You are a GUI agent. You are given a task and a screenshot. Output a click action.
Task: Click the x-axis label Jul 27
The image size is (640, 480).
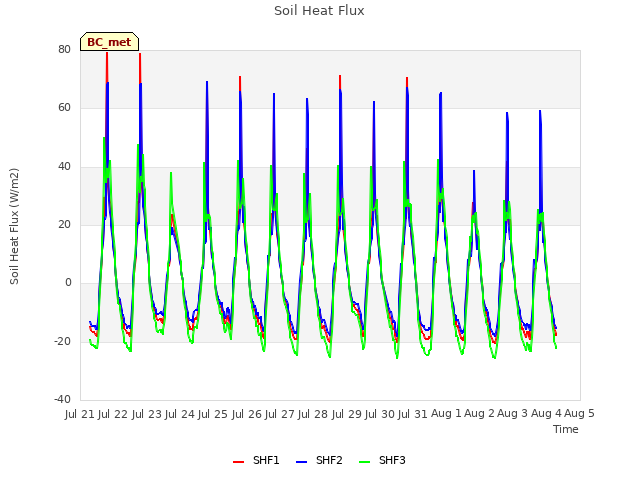pyautogui.click(x=280, y=414)
